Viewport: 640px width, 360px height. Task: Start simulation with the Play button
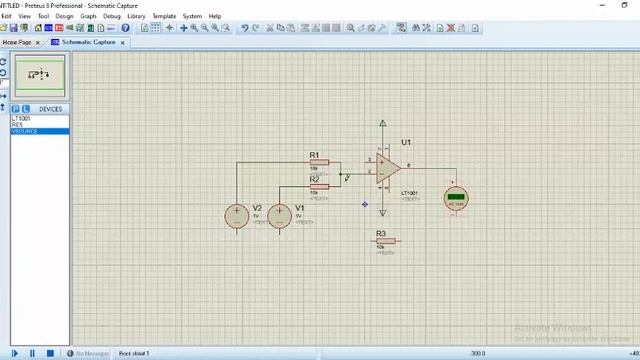point(15,353)
